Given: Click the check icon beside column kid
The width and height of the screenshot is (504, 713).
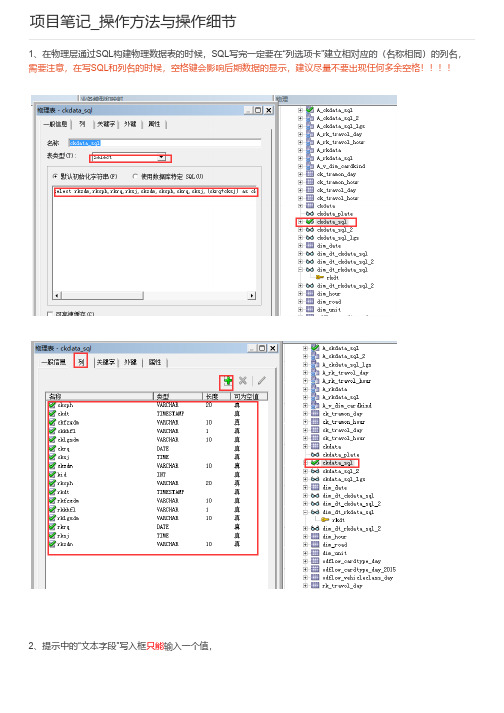Looking at the screenshot, I should [x=52, y=474].
